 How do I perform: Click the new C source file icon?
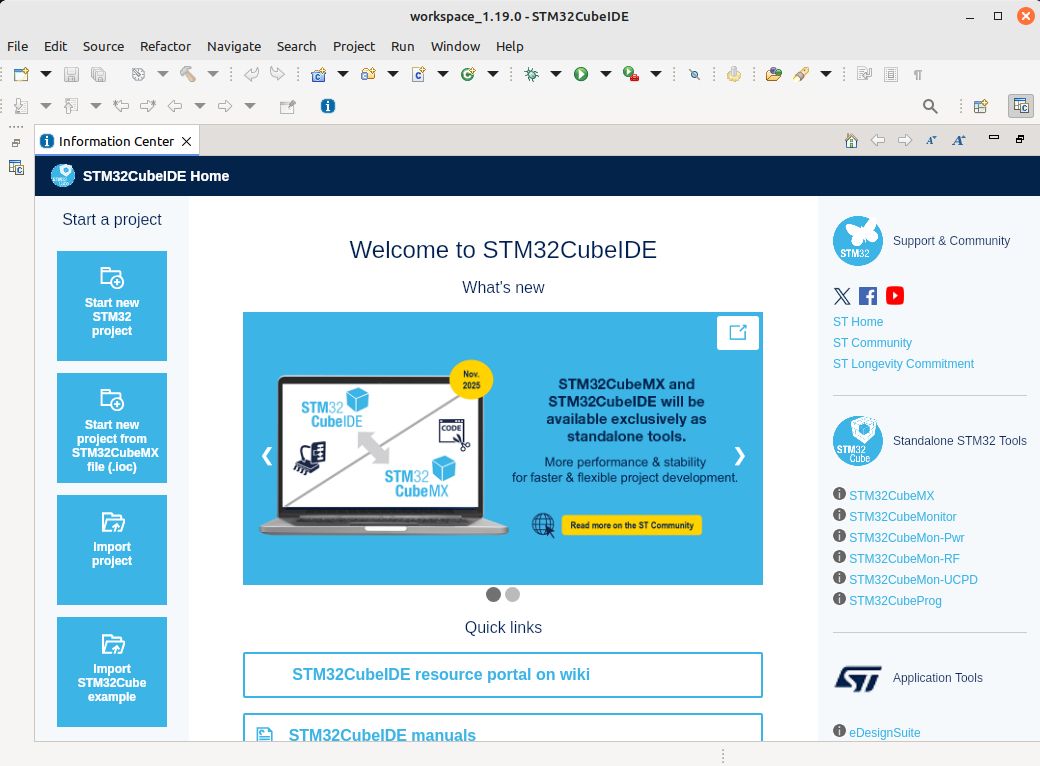coord(419,74)
